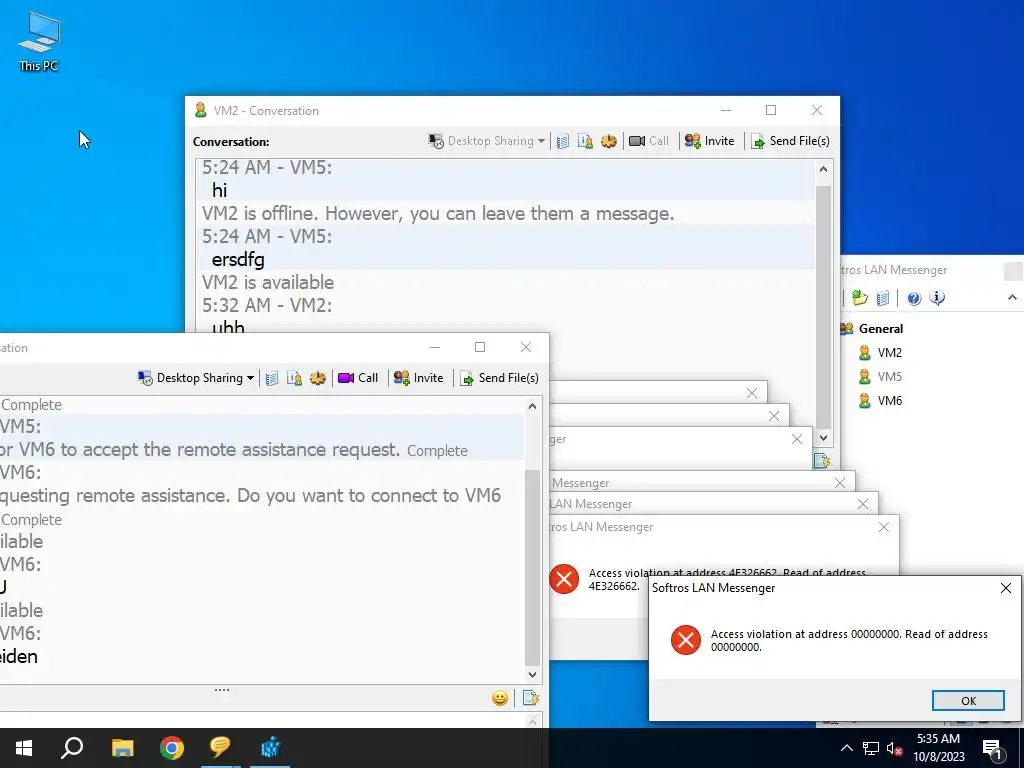Open the Windows Start menu

coord(24,748)
